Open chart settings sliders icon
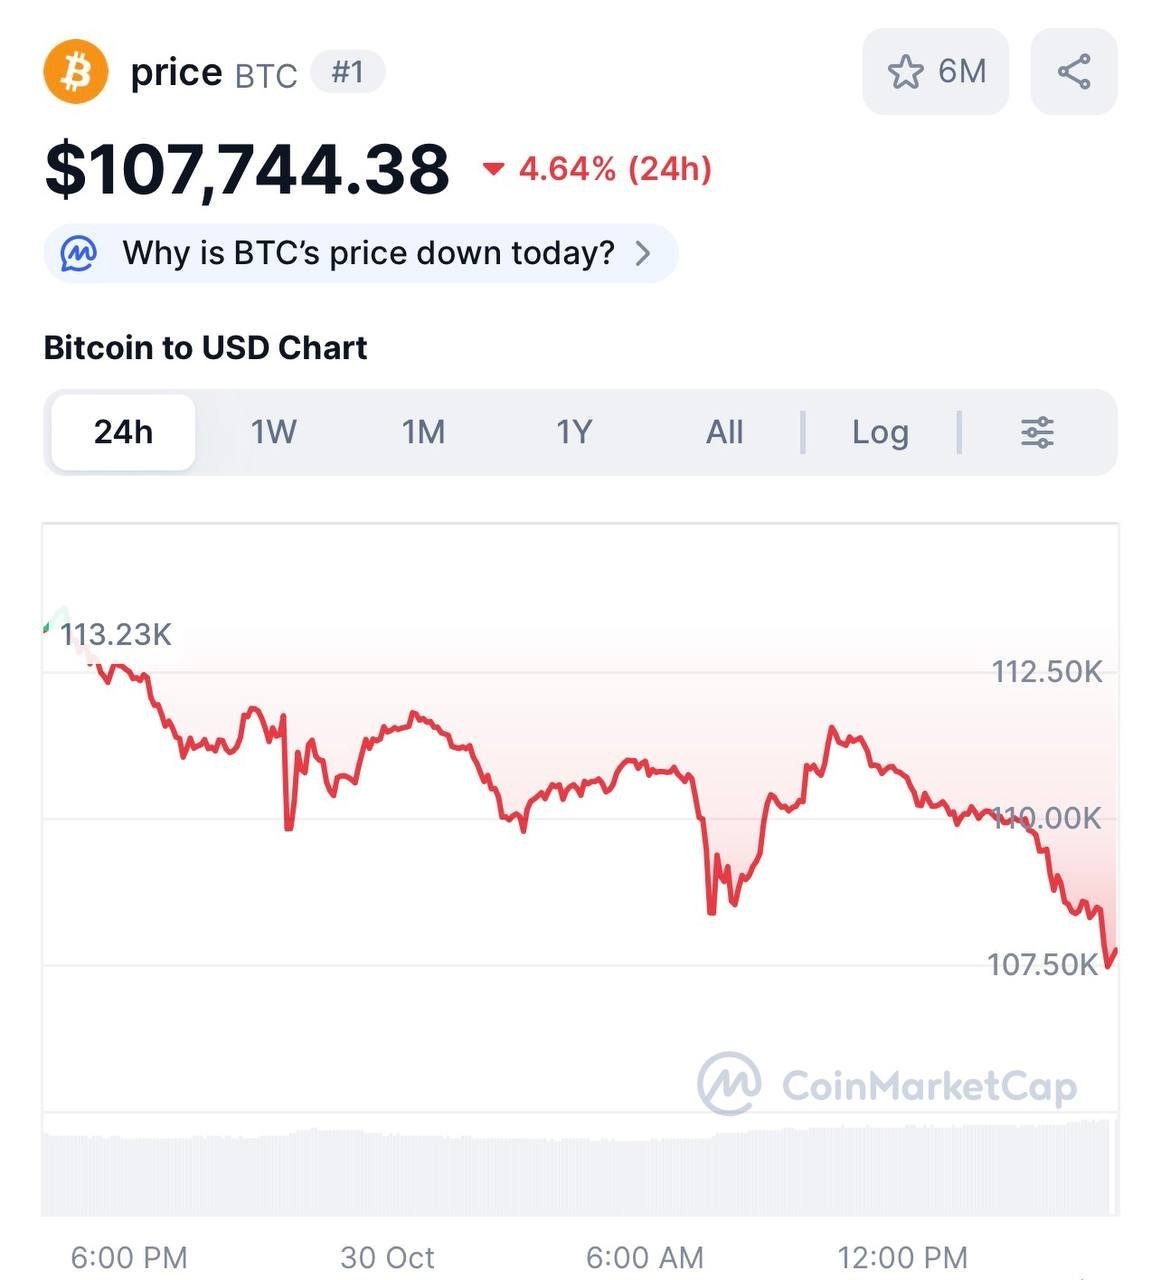 [1037, 433]
